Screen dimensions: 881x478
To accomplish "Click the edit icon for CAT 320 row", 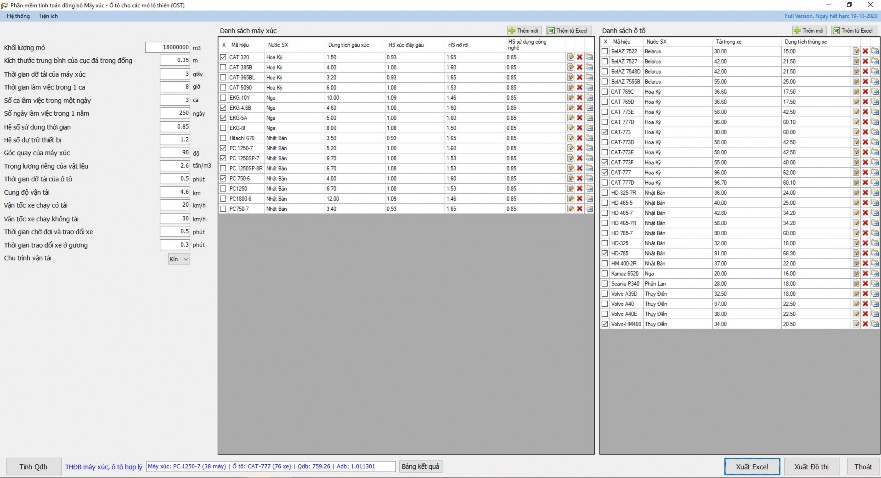I will [x=570, y=57].
